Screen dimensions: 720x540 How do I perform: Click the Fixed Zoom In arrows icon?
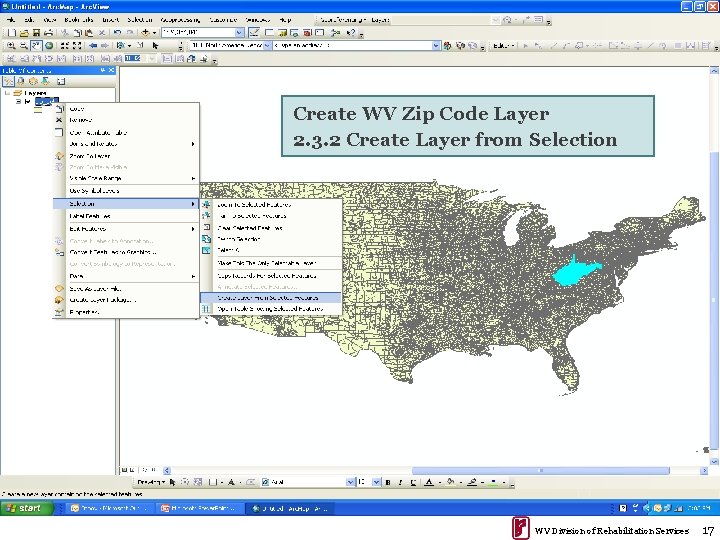pos(65,45)
